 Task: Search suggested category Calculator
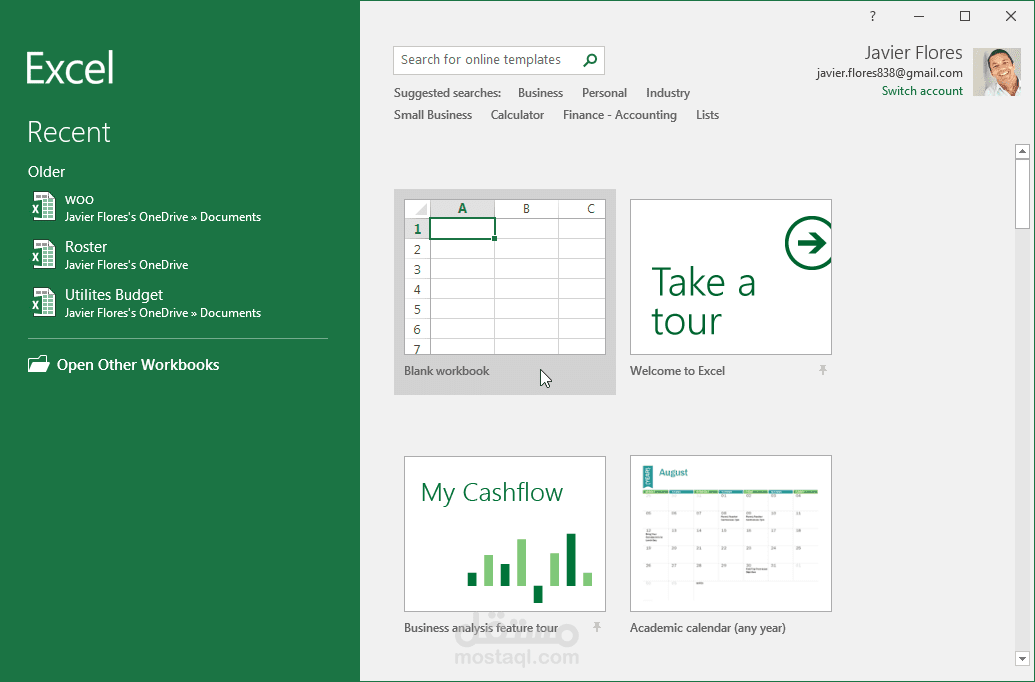(x=517, y=115)
